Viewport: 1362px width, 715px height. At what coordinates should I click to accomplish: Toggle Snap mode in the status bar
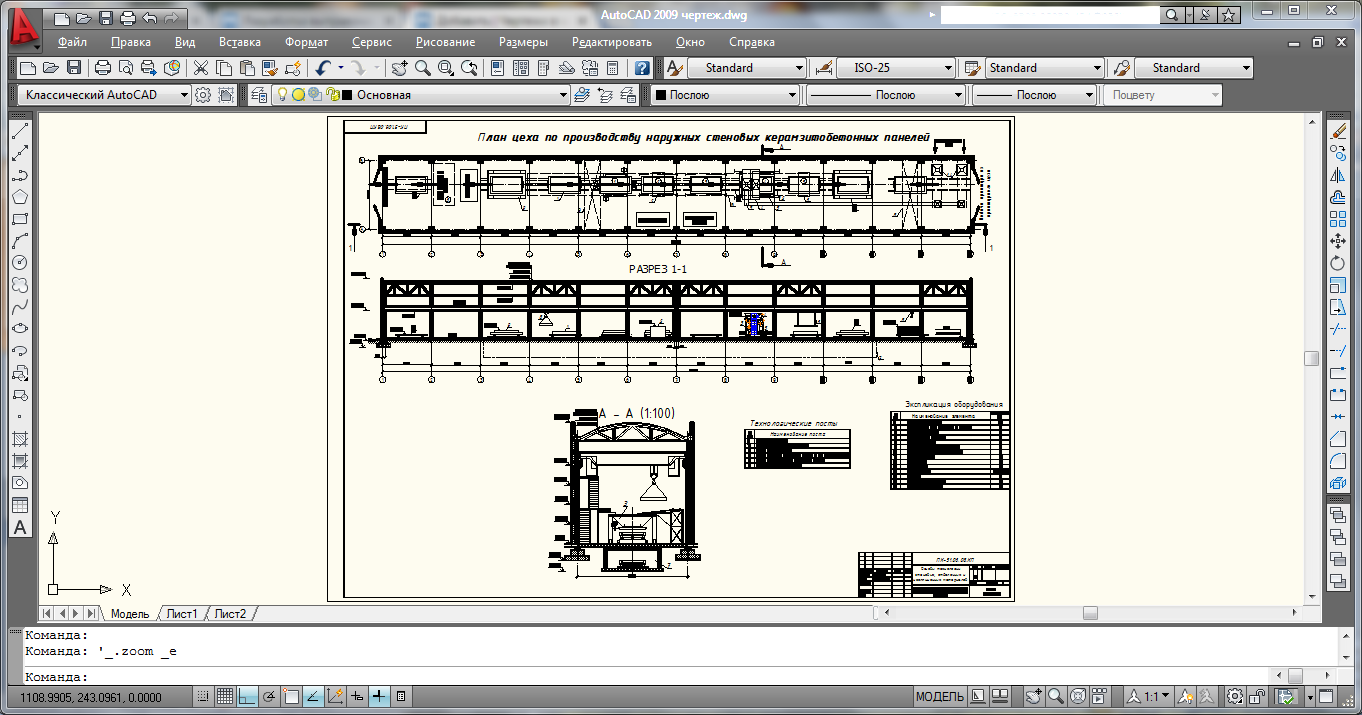pyautogui.click(x=204, y=696)
